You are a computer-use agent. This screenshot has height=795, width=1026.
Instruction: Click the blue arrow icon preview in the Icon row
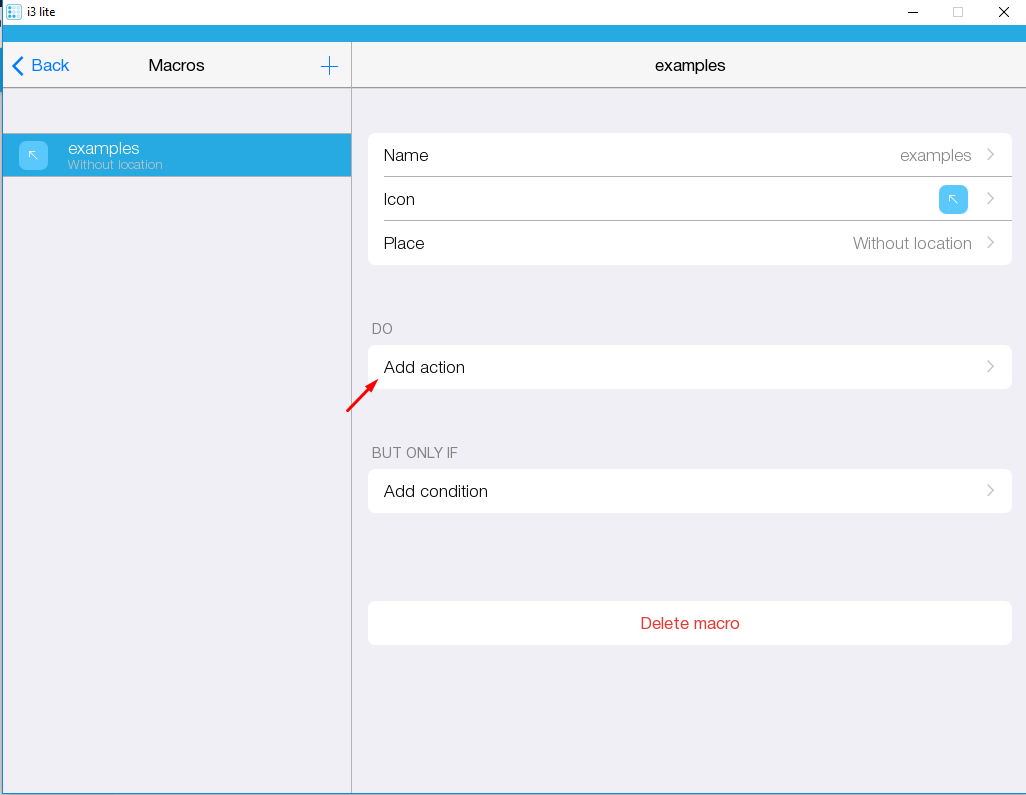(x=952, y=199)
